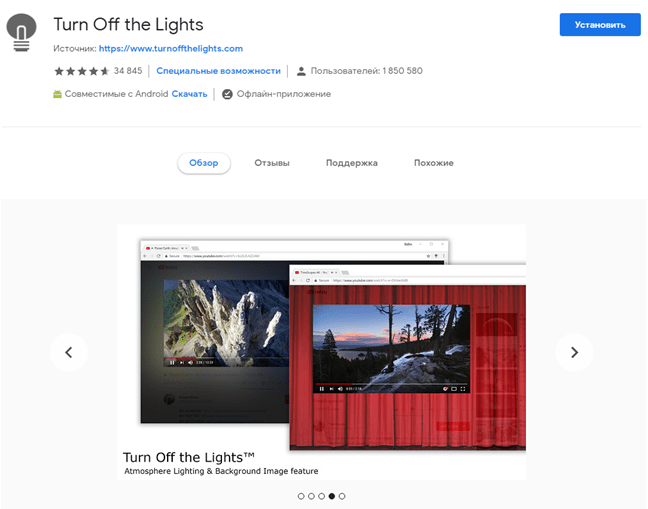
Task: Open the Специальные возможности category link
Action: click(x=218, y=71)
